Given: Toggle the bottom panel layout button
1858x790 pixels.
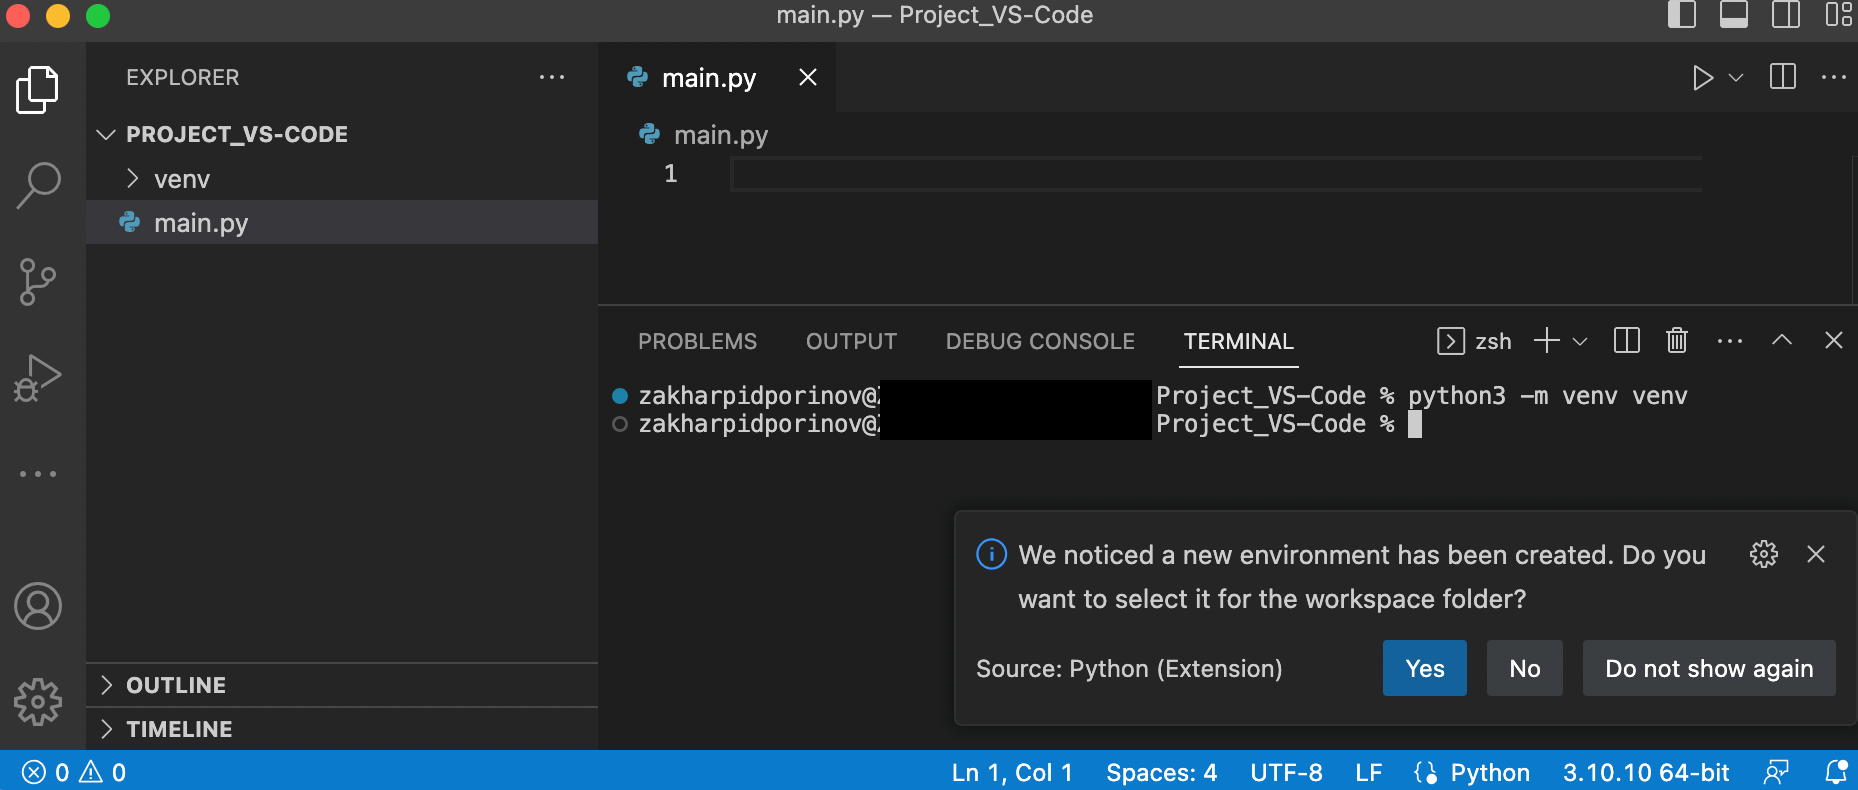Looking at the screenshot, I should coord(1734,15).
